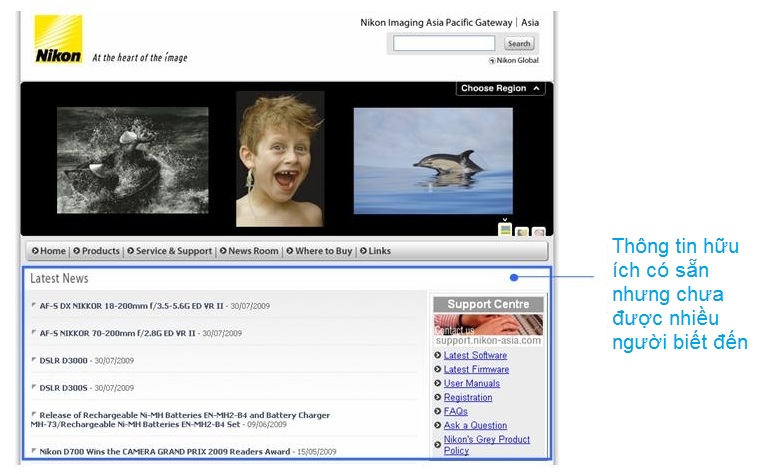View the black-and-white water splash photo
This screenshot has width=771, height=474.
(x=132, y=160)
